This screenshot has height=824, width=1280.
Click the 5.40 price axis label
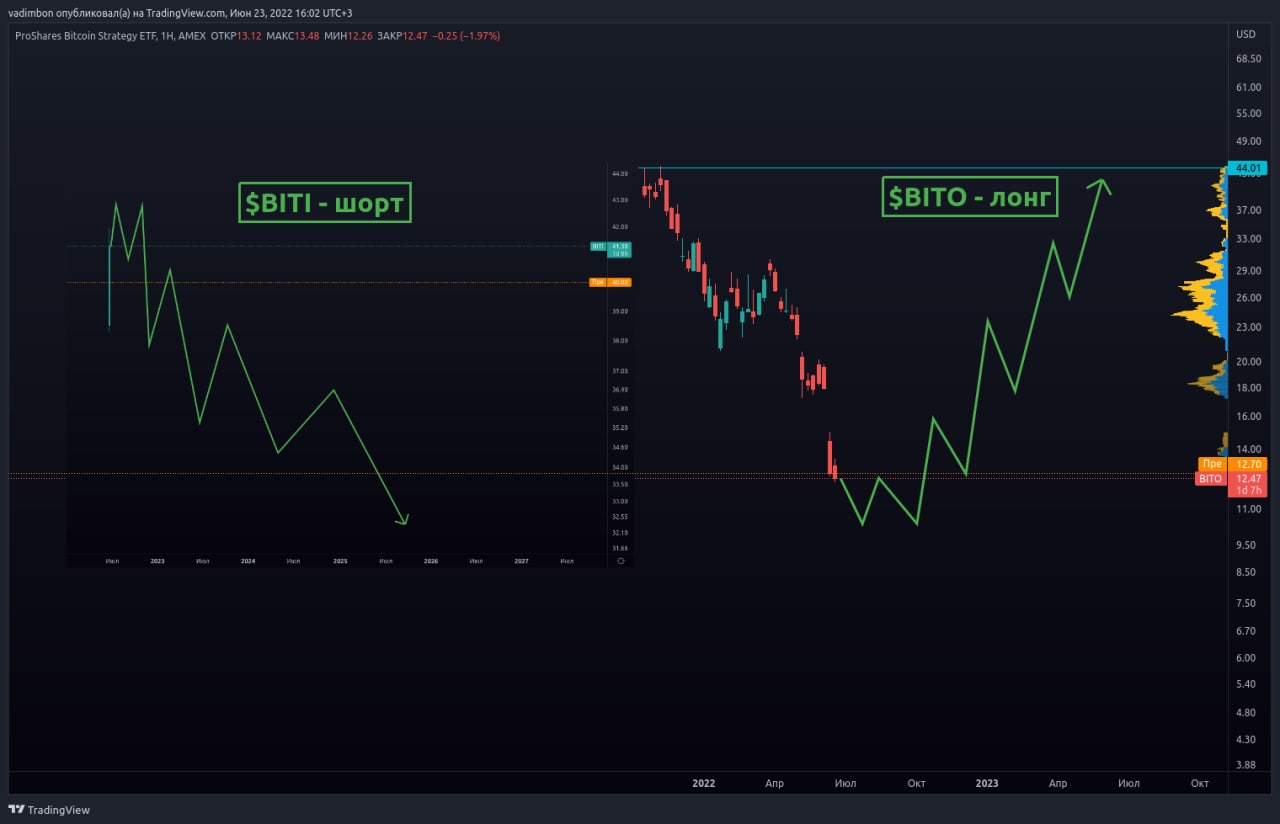click(1247, 684)
